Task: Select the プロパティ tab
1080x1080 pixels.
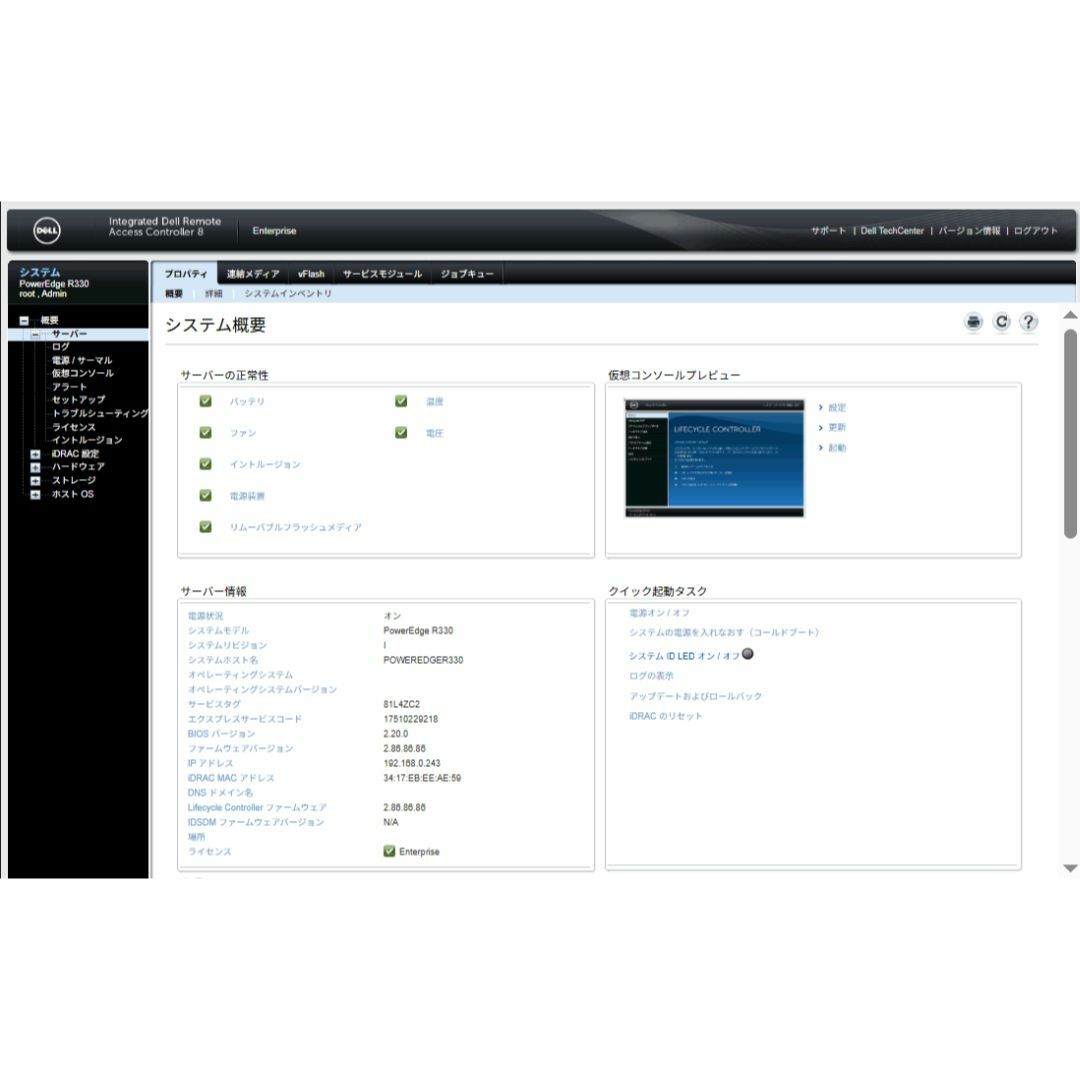Action: [x=185, y=273]
